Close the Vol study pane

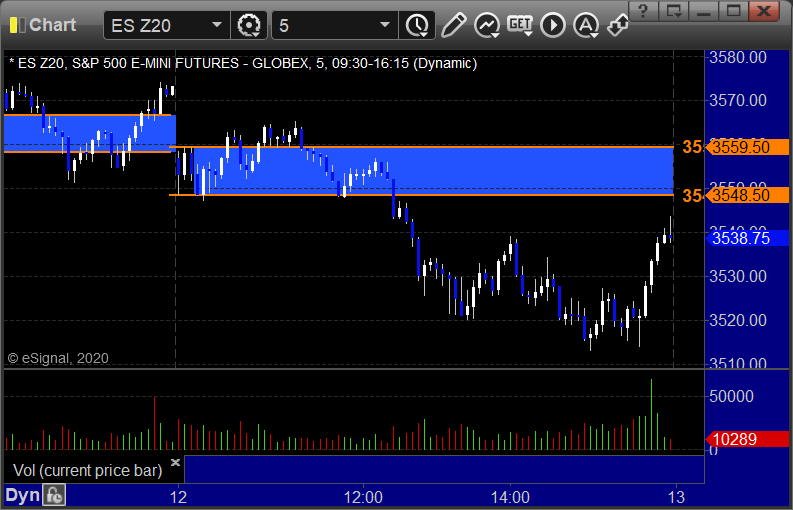[175, 462]
